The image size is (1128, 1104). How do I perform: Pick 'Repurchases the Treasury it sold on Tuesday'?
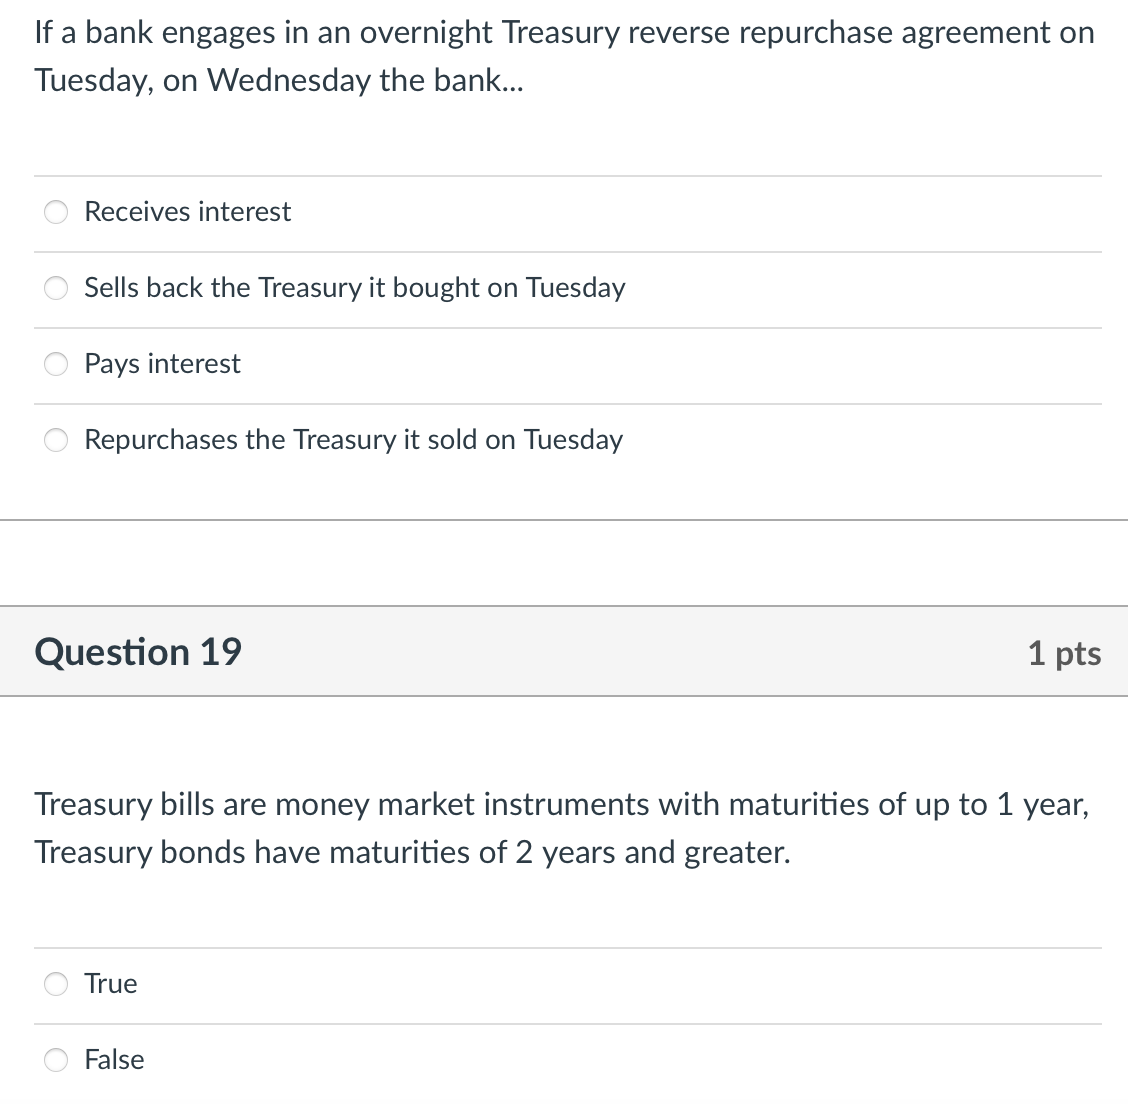tap(56, 440)
